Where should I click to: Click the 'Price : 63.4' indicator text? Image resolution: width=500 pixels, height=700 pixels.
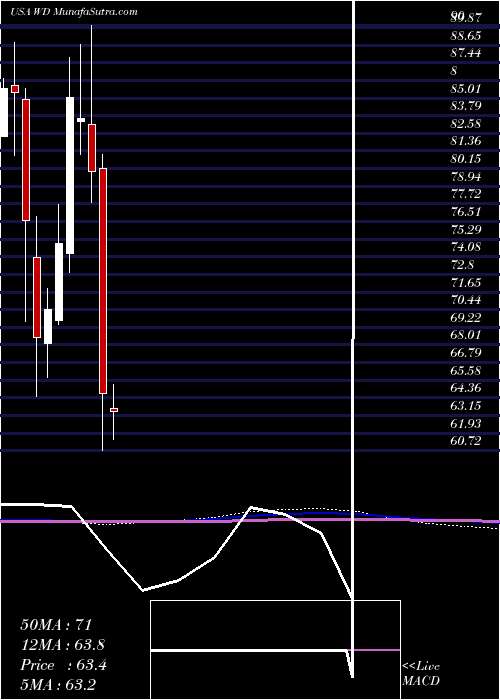(x=64, y=665)
